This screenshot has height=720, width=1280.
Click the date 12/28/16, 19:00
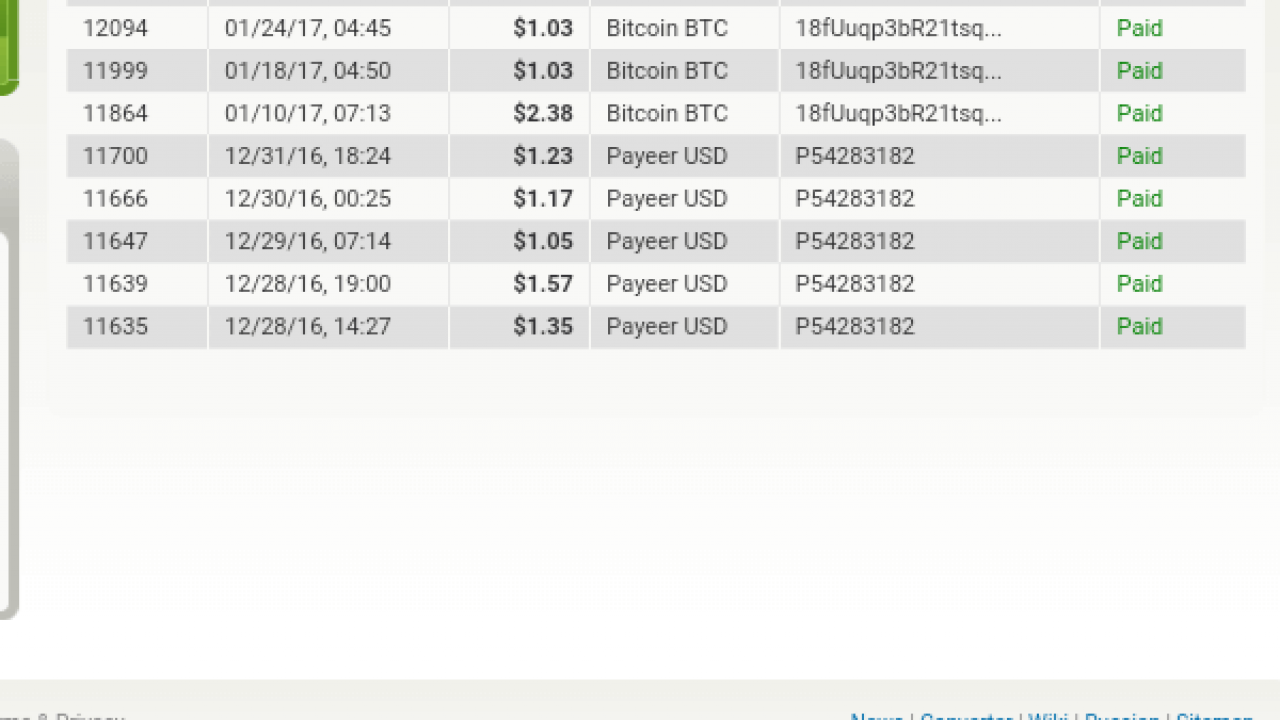tap(307, 284)
